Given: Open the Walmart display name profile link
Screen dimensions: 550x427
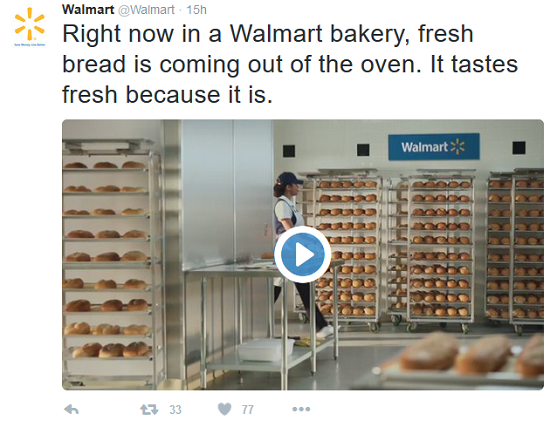Looking at the screenshot, I should coord(88,9).
